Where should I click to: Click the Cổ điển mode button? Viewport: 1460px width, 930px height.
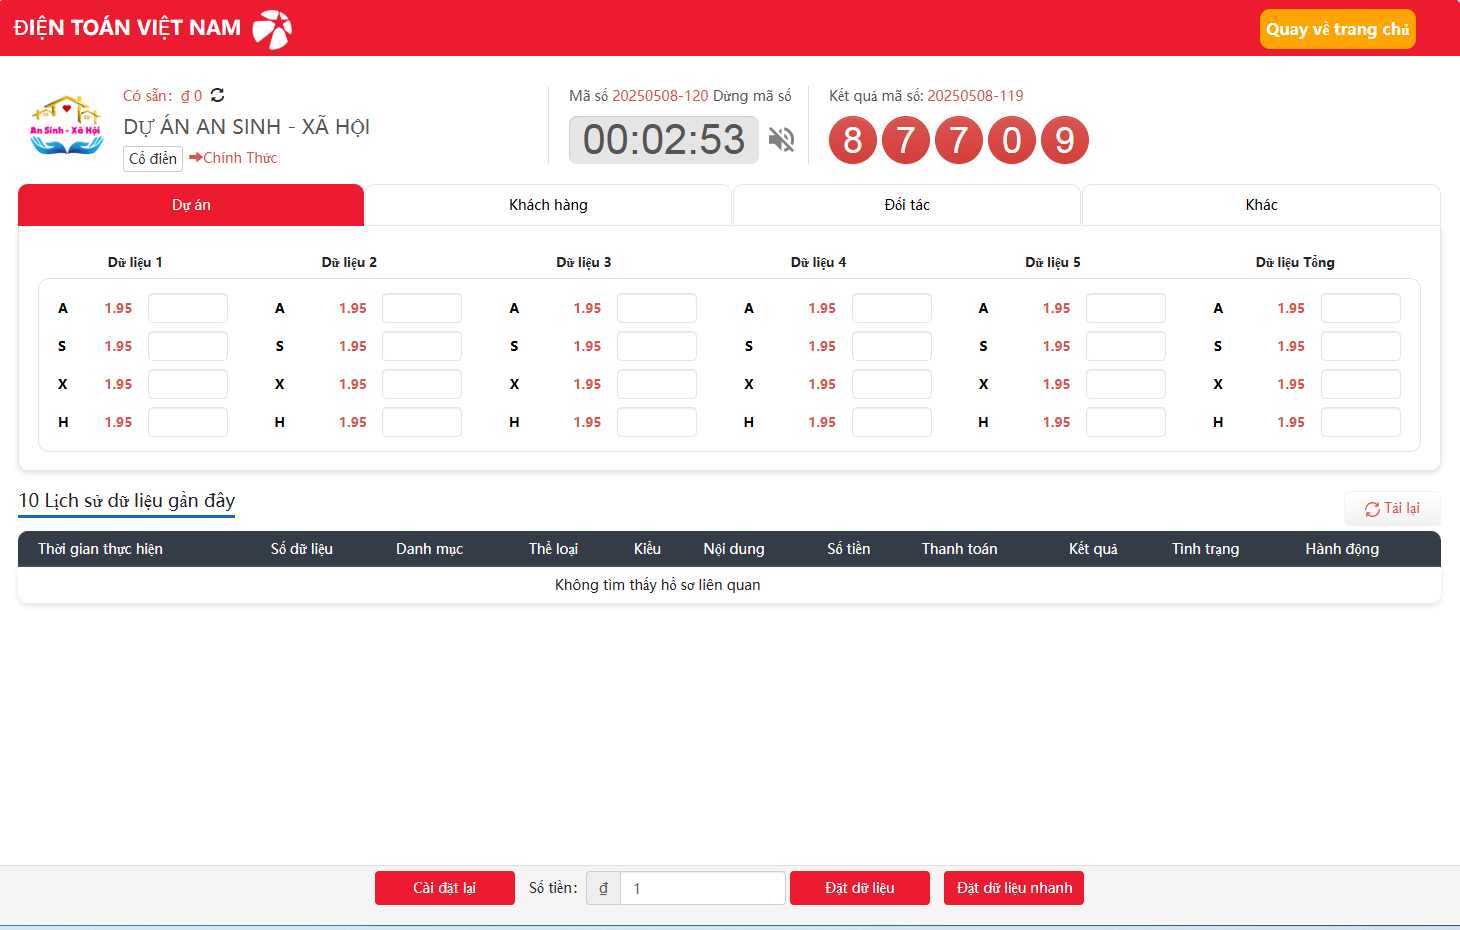click(153, 159)
